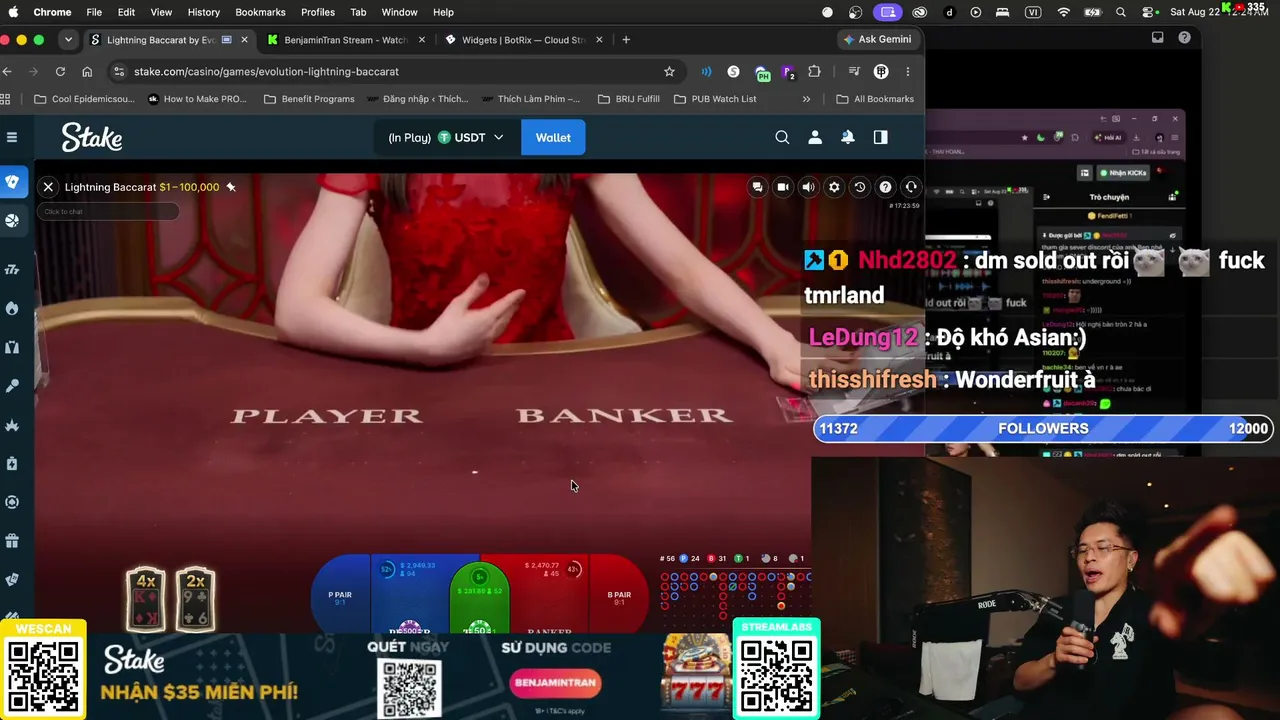Open game help question mark
The image size is (1280, 720).
click(x=885, y=187)
